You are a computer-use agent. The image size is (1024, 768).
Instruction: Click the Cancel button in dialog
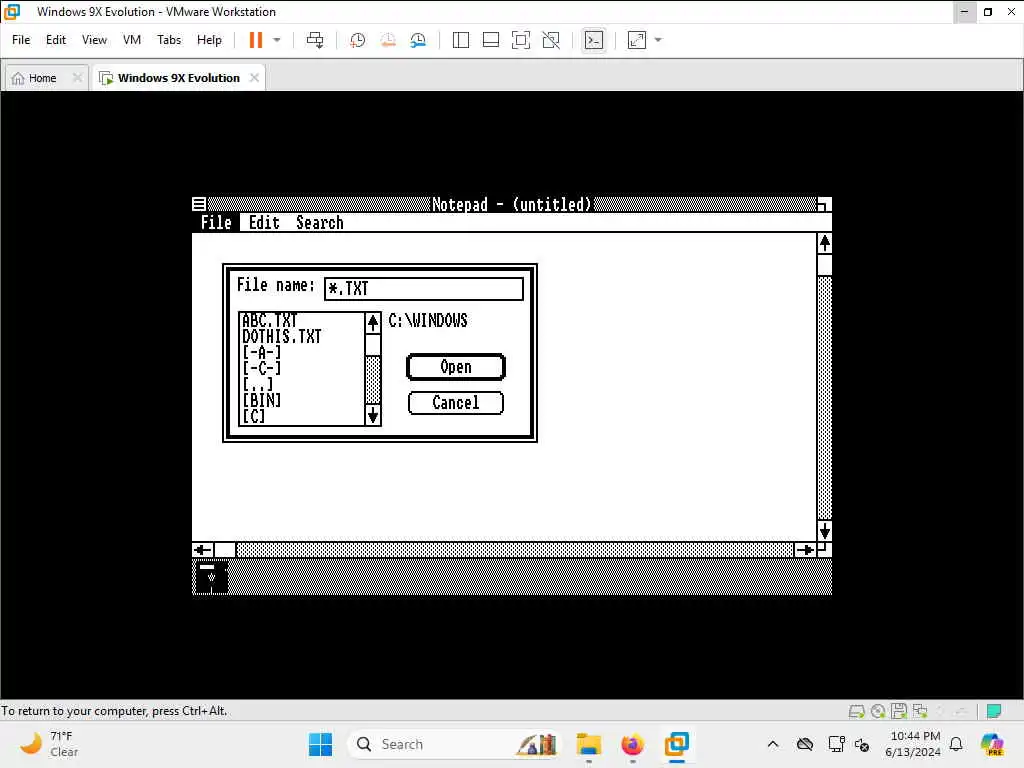[x=456, y=403]
